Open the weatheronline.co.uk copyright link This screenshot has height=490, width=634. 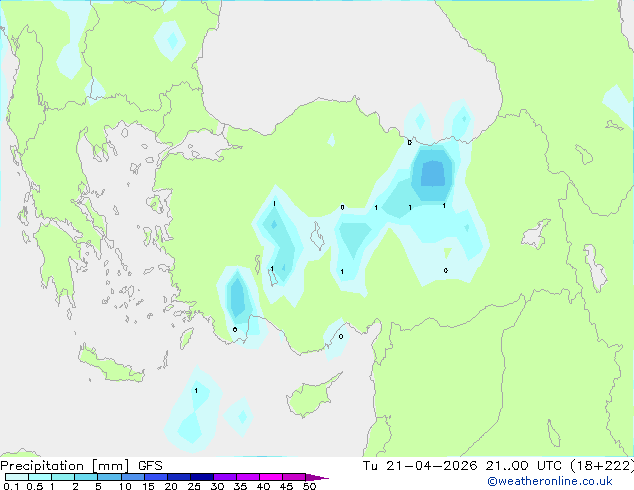[x=550, y=481]
